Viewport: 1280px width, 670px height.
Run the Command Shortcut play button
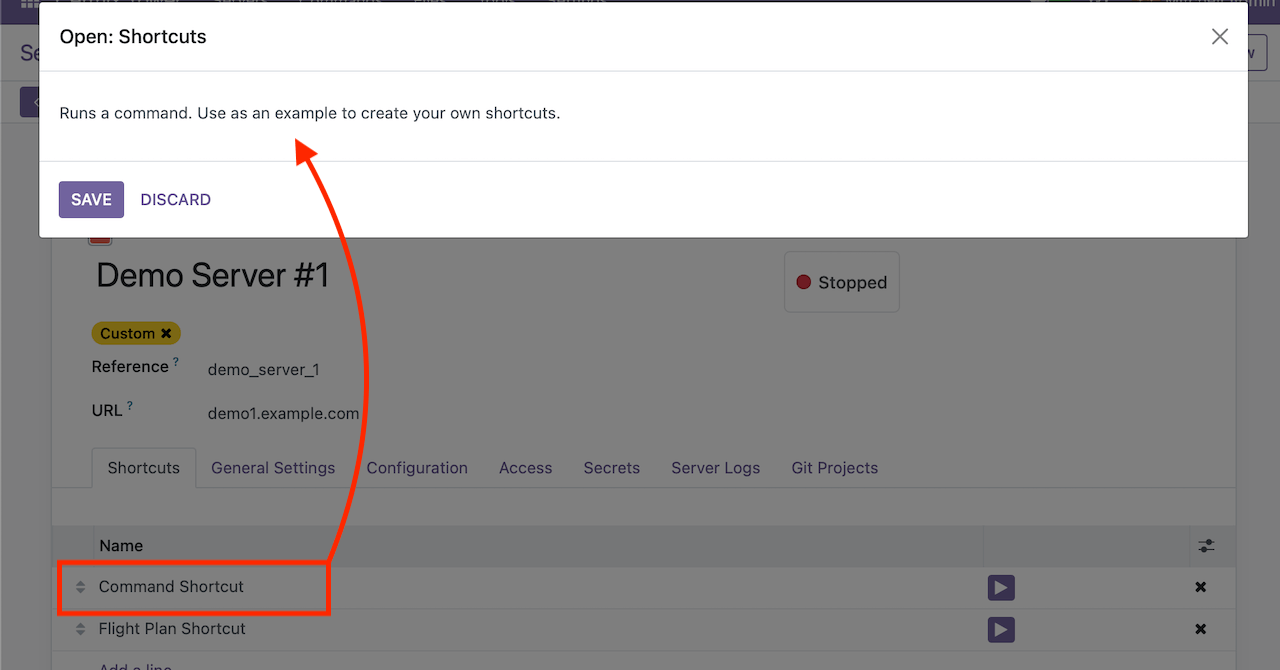(1001, 587)
